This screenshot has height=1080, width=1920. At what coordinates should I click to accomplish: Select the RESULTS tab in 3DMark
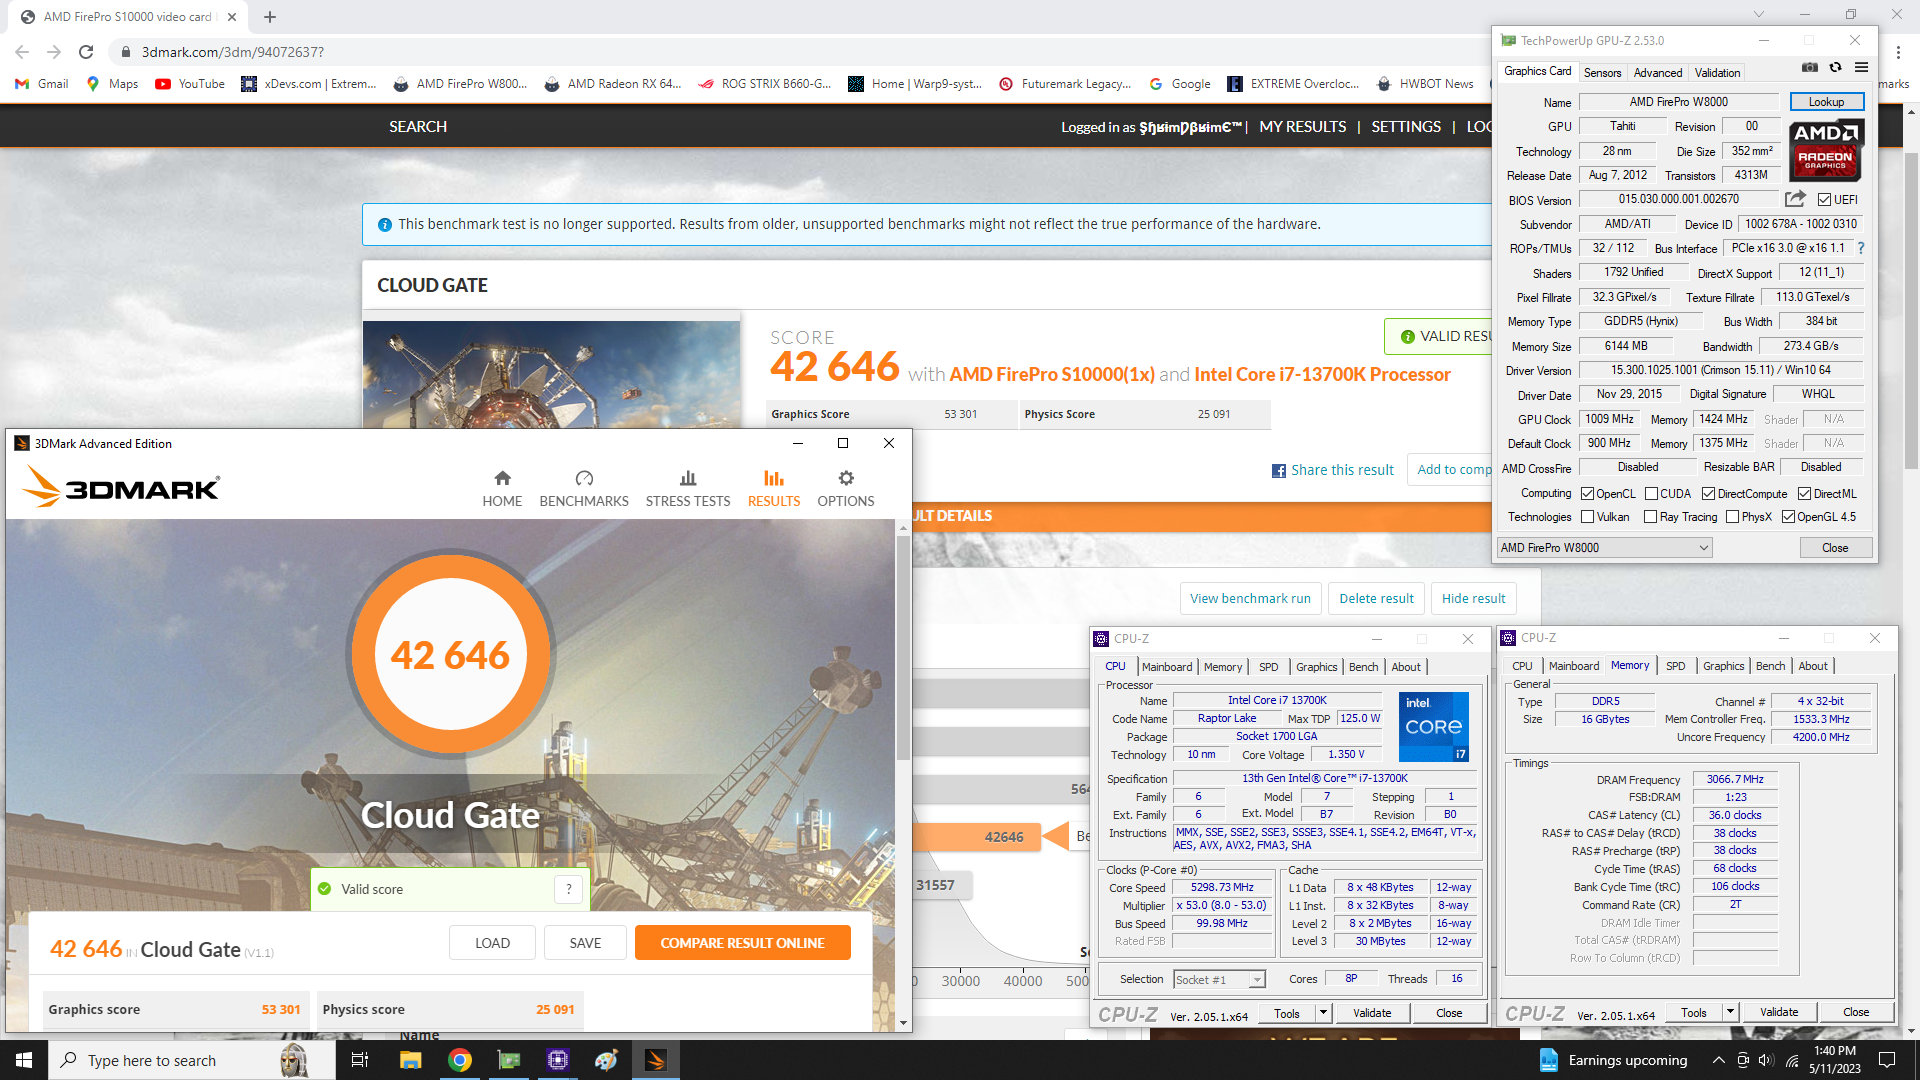pos(774,488)
